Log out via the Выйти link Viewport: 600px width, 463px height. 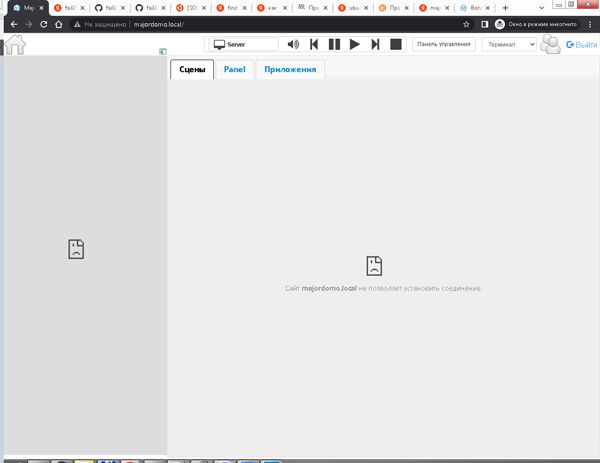[x=582, y=45]
